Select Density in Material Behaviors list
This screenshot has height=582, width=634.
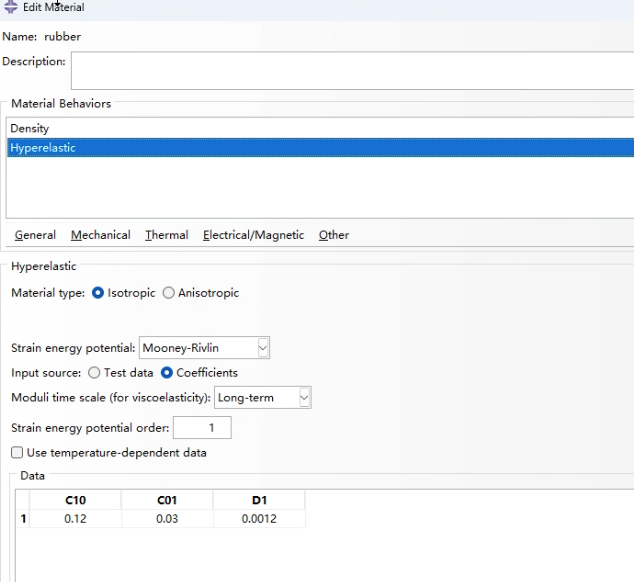(320, 129)
